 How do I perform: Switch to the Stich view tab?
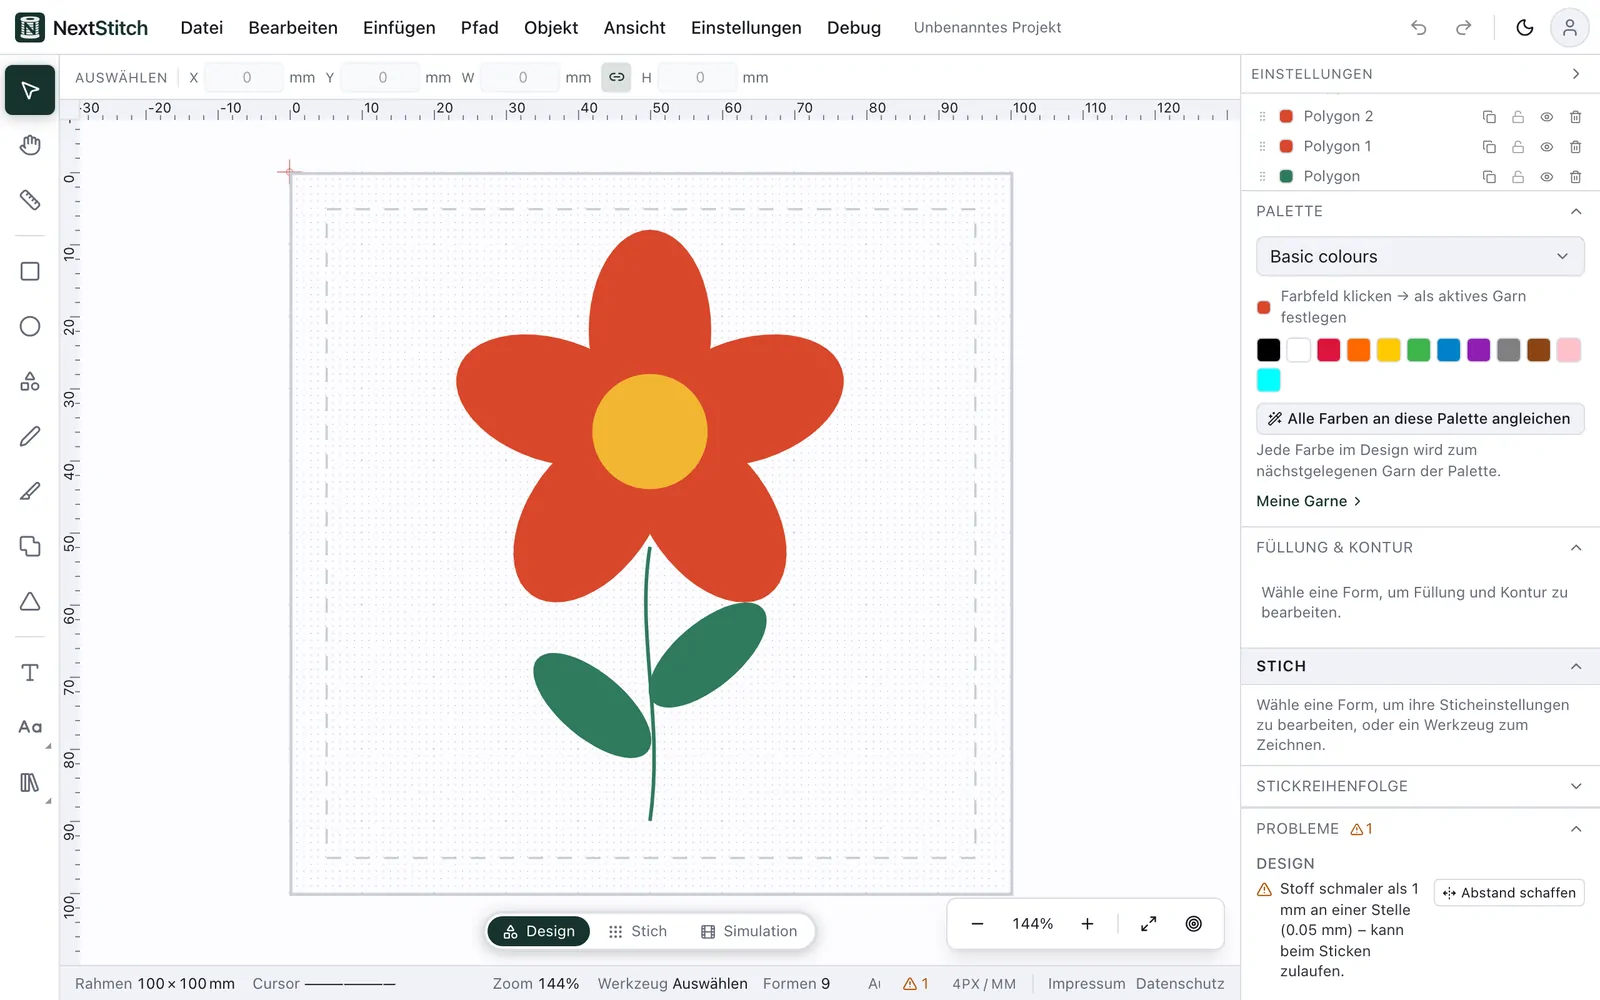click(x=637, y=931)
